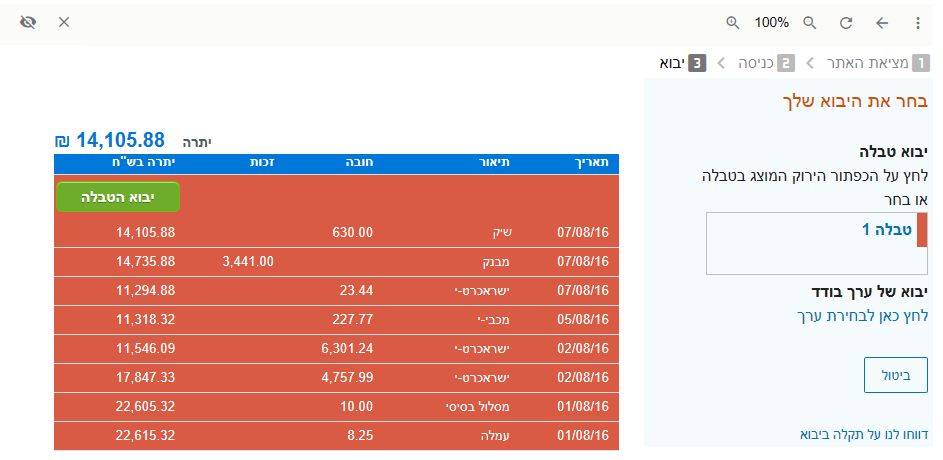
Task: Select the מבנק row with 3,441.00 credit
Action: (337, 261)
